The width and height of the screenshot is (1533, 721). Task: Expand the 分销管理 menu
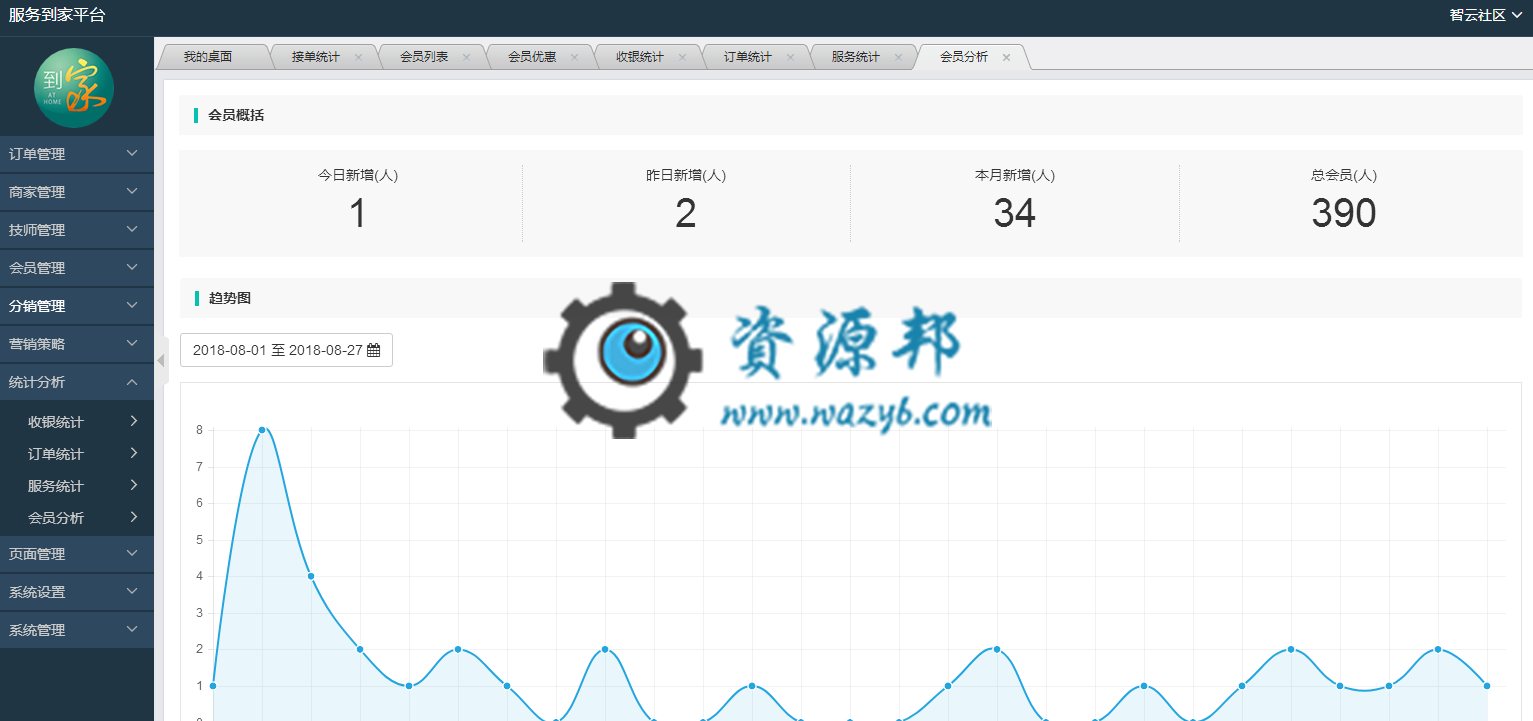pyautogui.click(x=77, y=306)
